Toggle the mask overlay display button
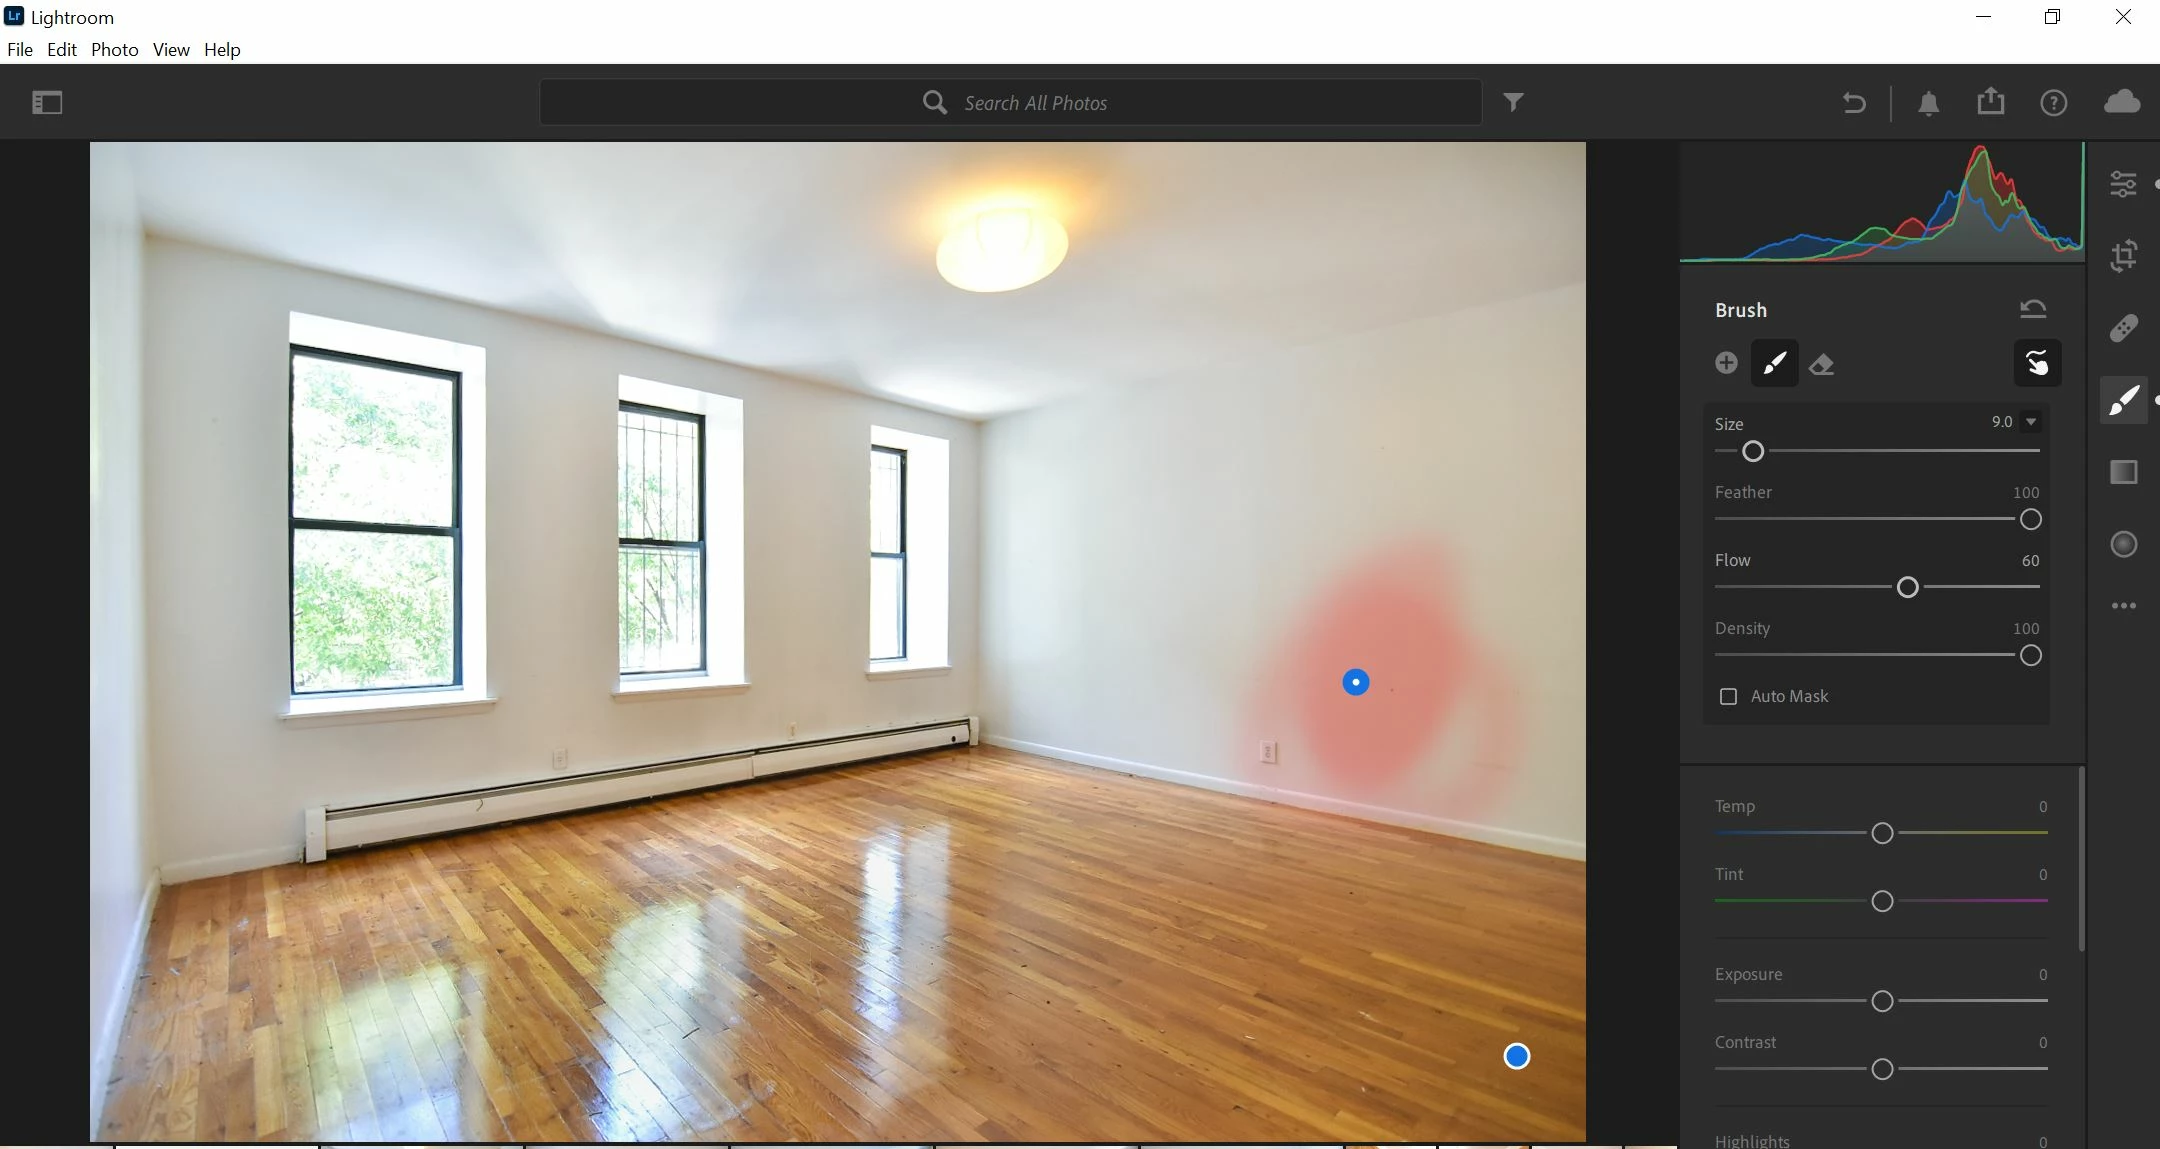 2036,363
